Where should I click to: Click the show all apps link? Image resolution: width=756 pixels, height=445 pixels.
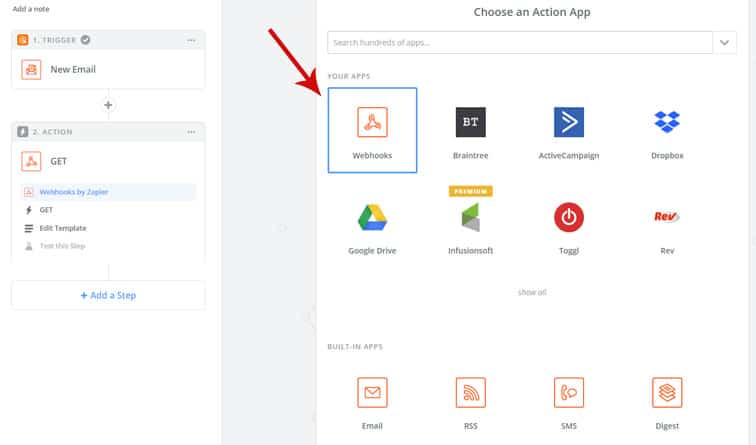(531, 292)
